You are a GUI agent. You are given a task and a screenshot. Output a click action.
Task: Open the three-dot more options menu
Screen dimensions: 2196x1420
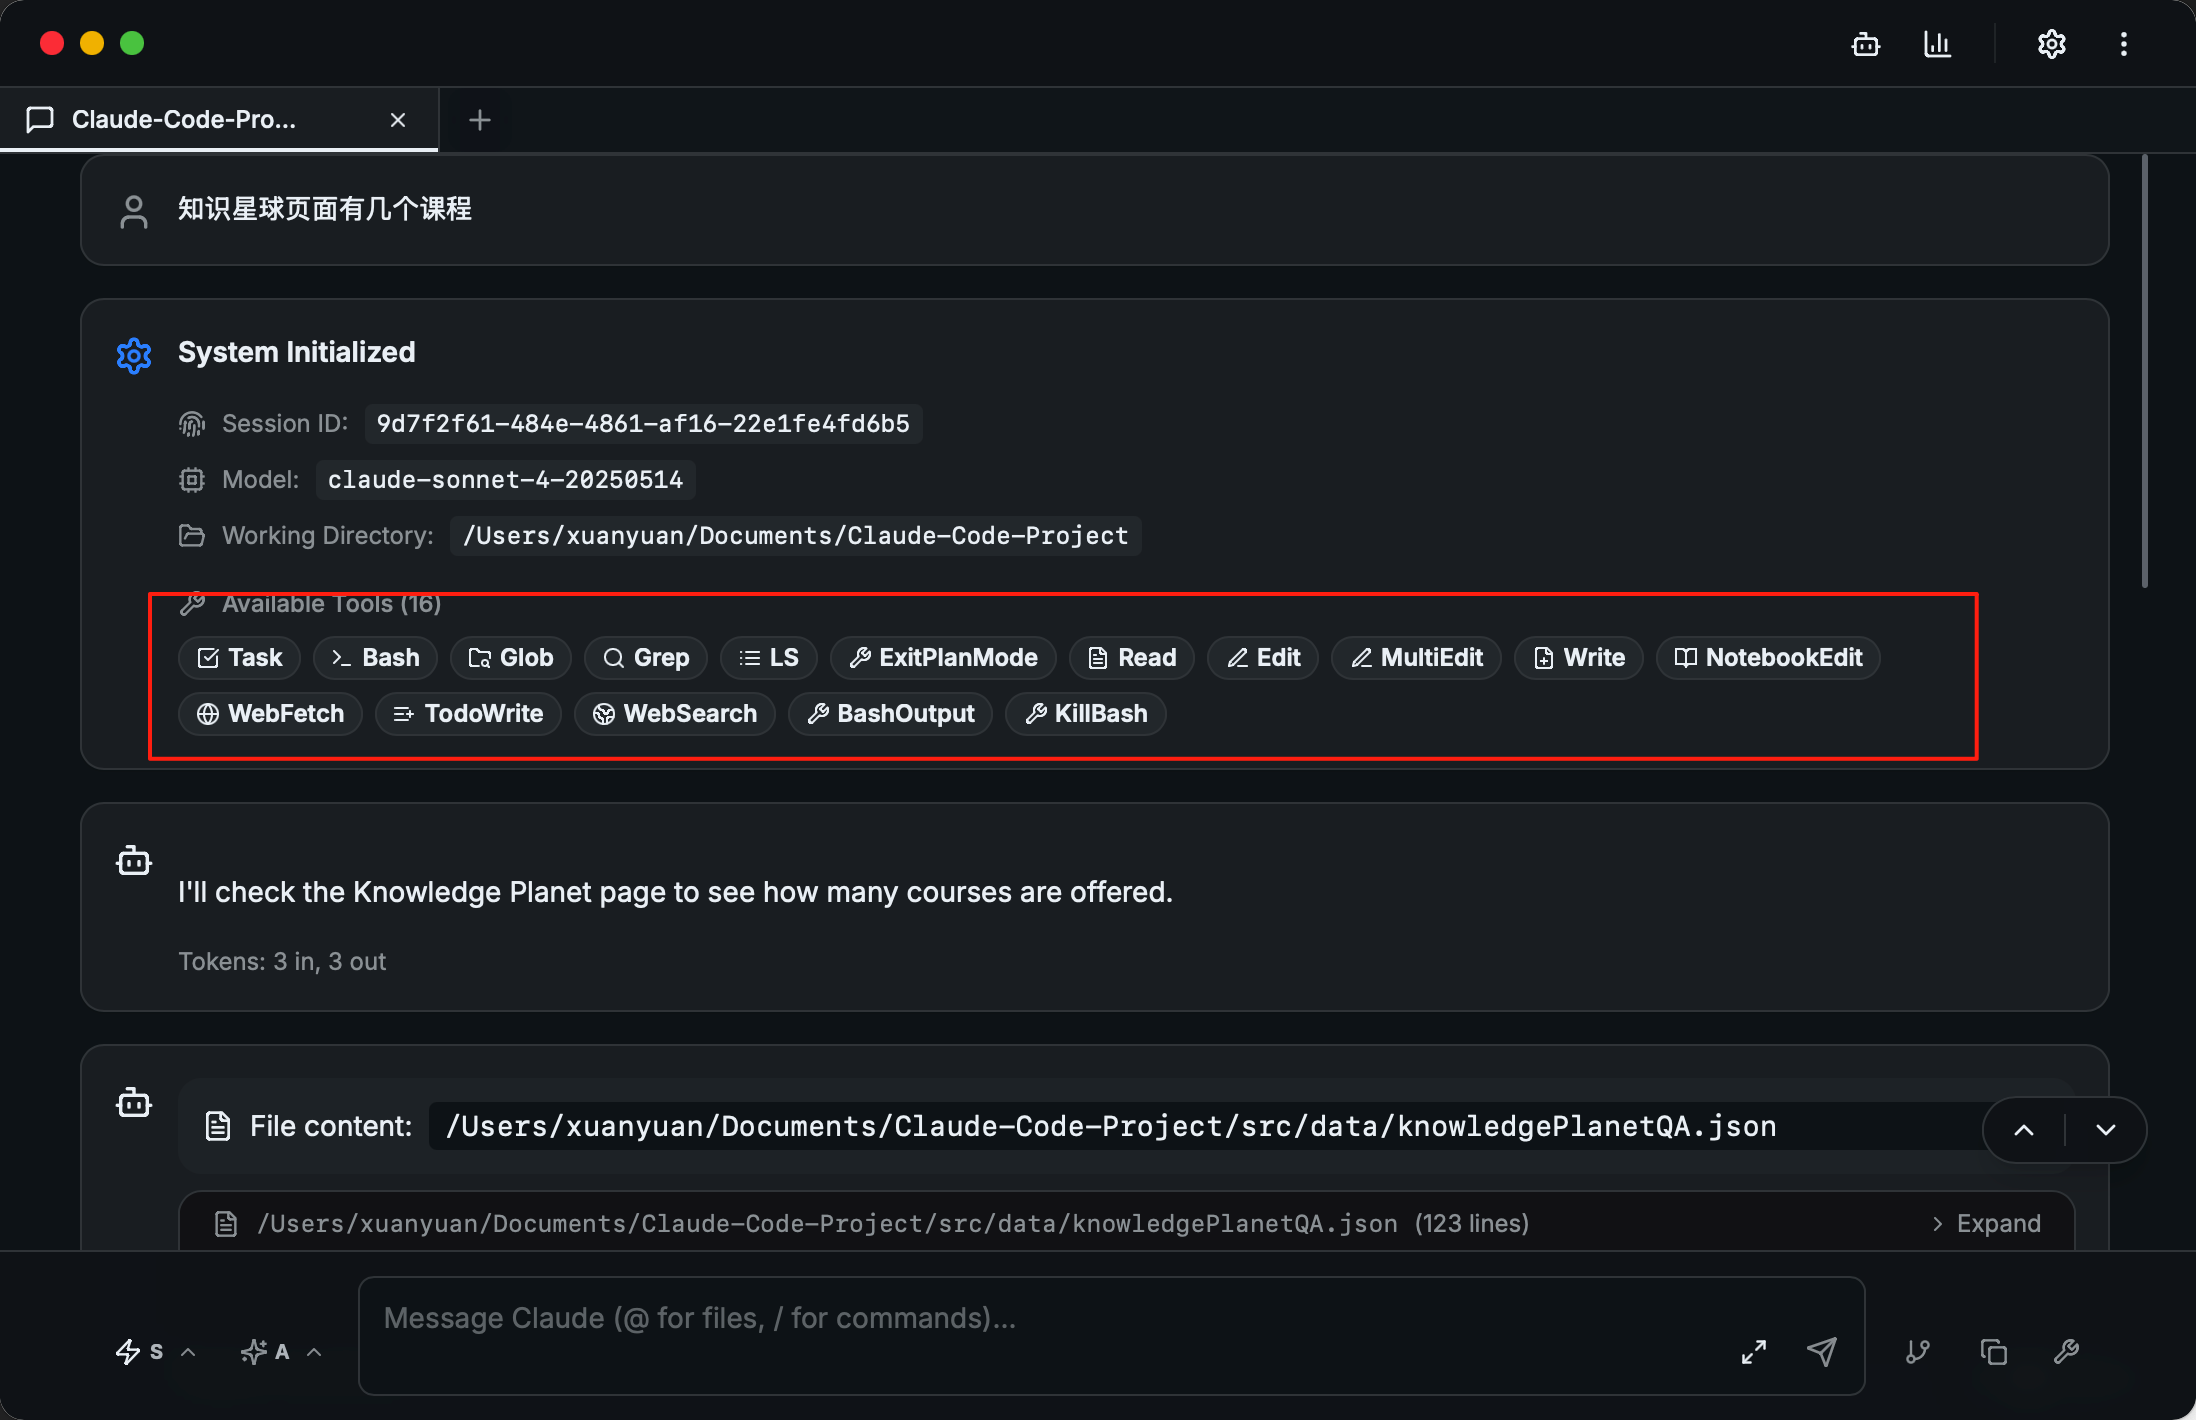2123,45
